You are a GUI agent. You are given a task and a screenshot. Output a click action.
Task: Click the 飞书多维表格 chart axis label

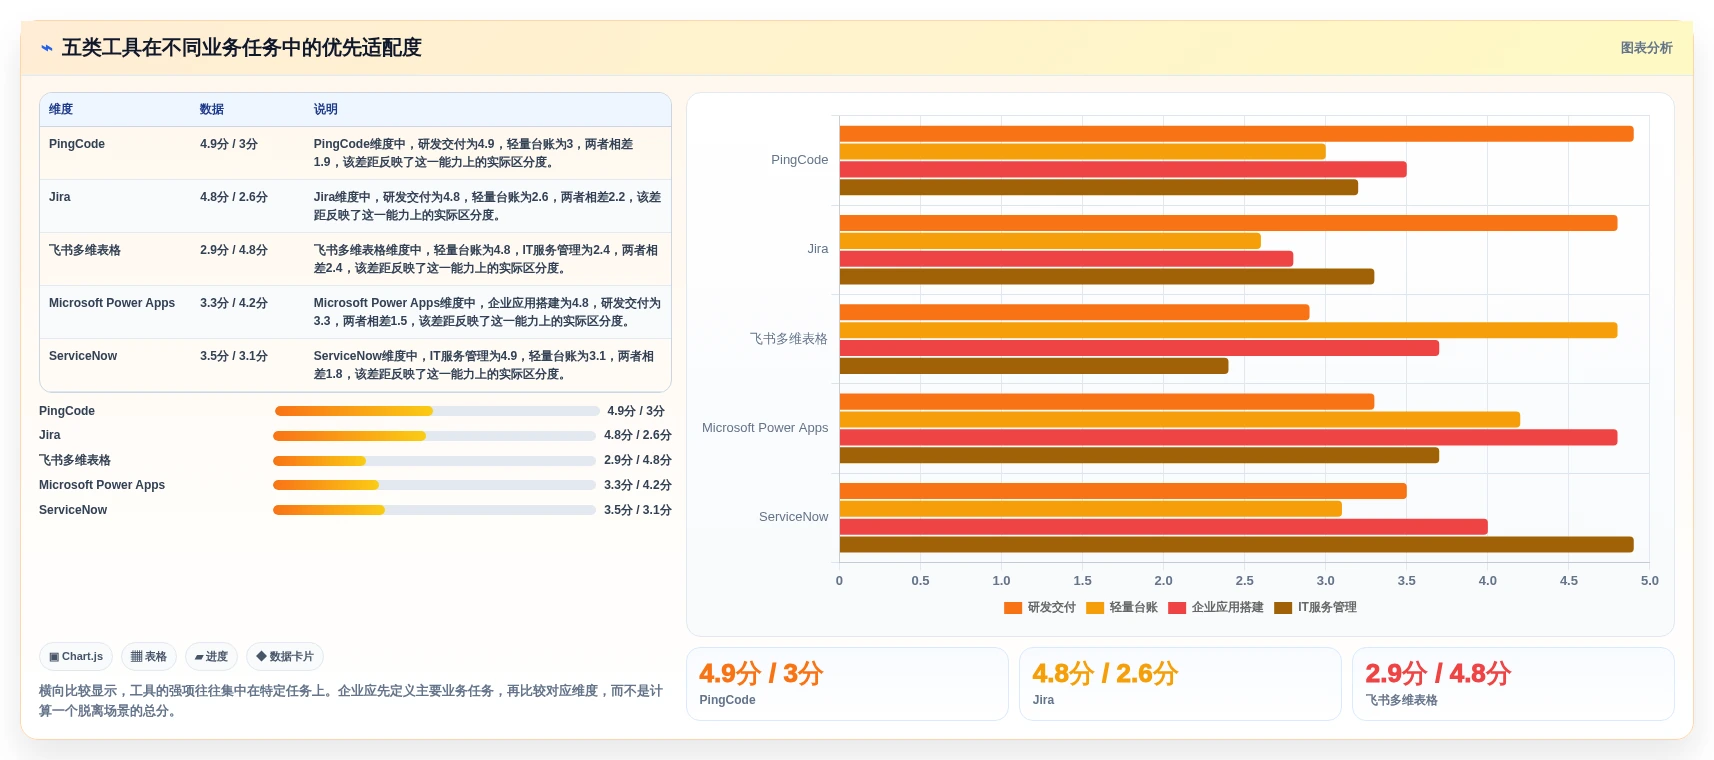point(789,339)
